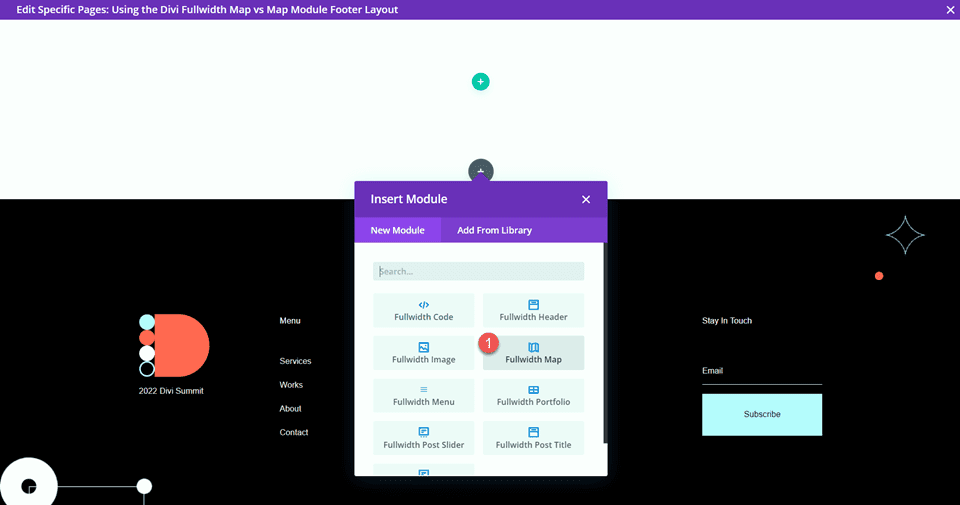960x505 pixels.
Task: Insert the Fullwidth Code module
Action: (x=424, y=310)
